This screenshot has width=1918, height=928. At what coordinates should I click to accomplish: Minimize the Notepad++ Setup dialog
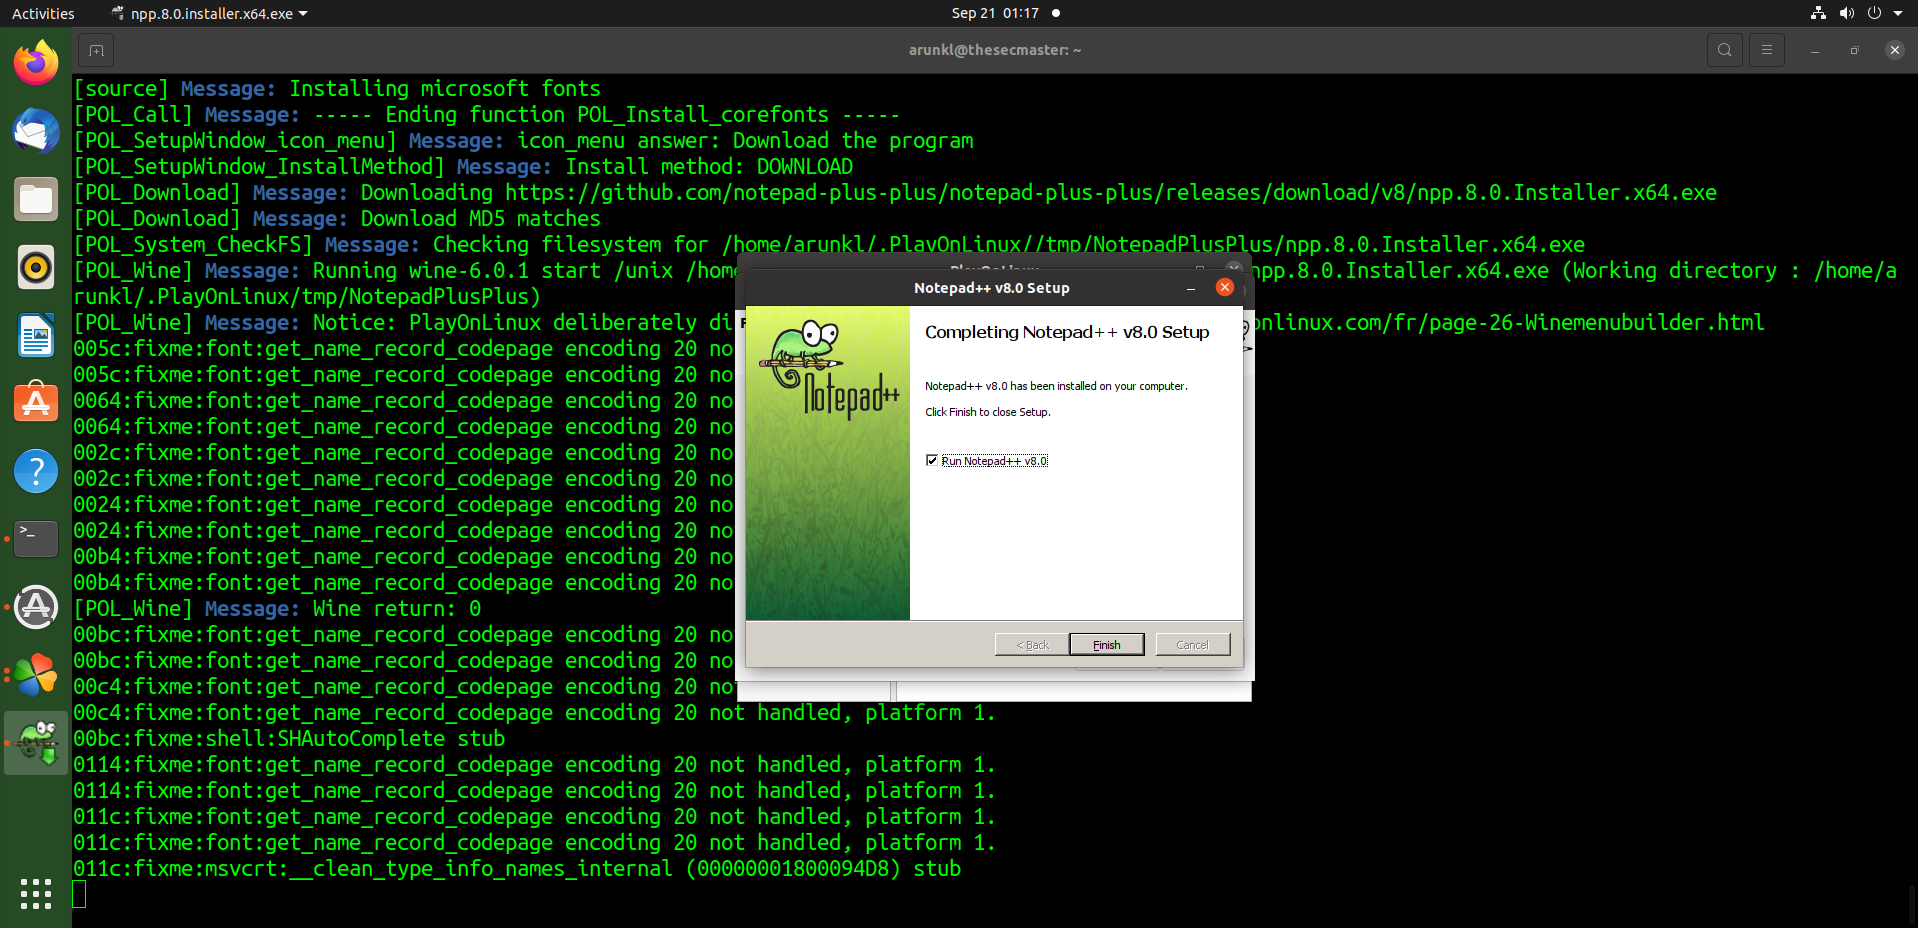click(x=1191, y=288)
